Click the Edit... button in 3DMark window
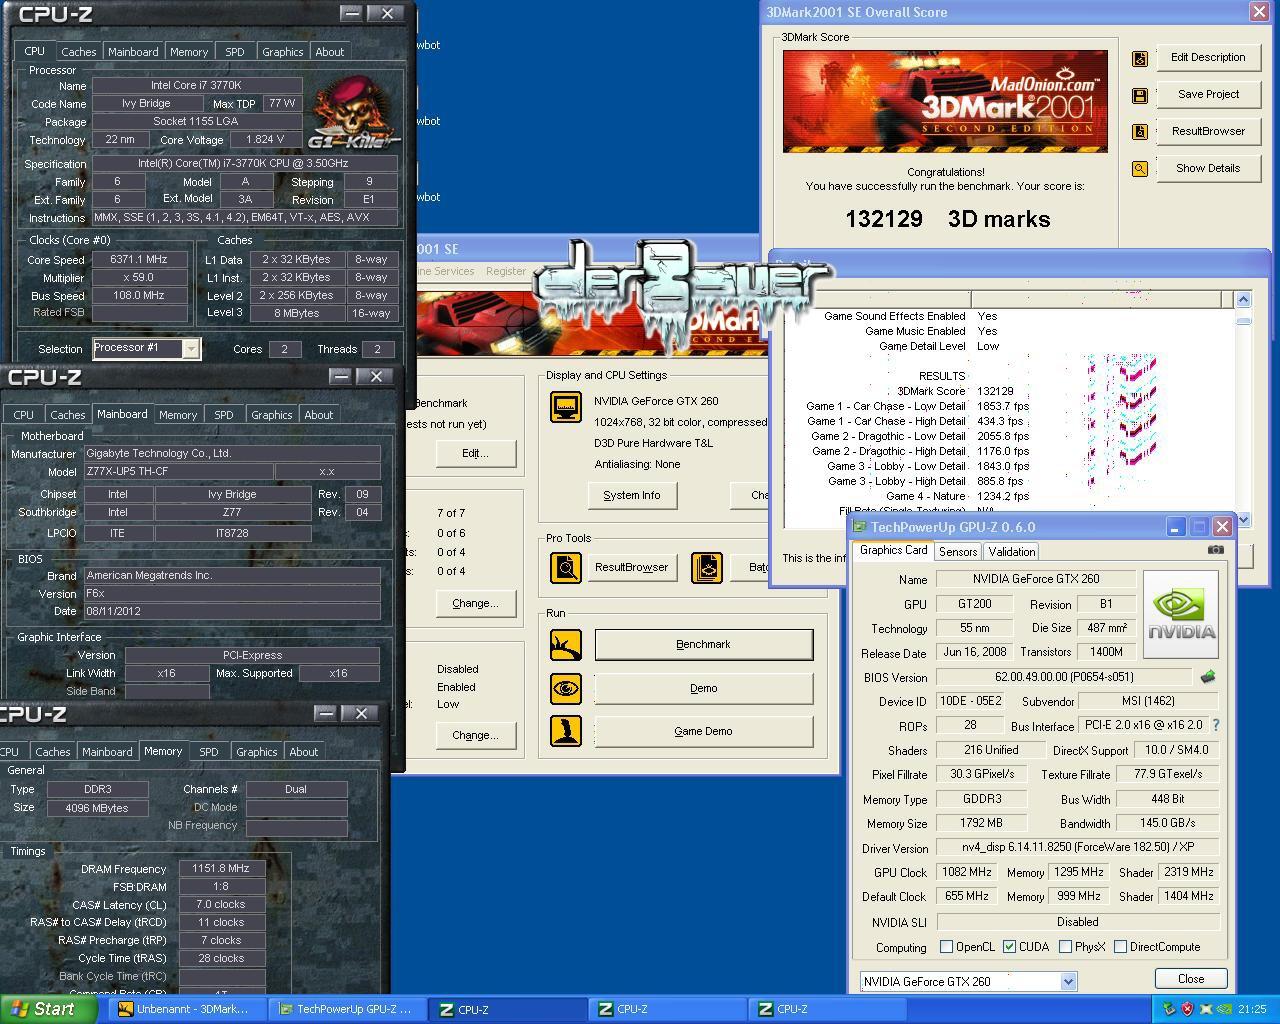The height and width of the screenshot is (1024, 1280). [x=475, y=453]
